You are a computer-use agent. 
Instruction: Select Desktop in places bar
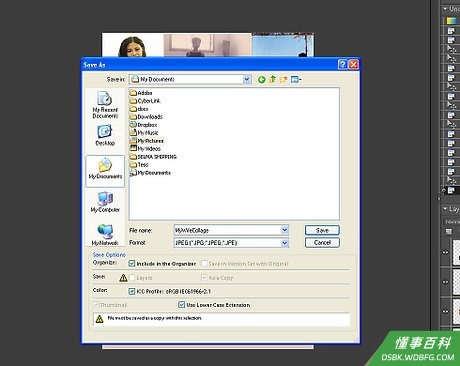pos(105,135)
